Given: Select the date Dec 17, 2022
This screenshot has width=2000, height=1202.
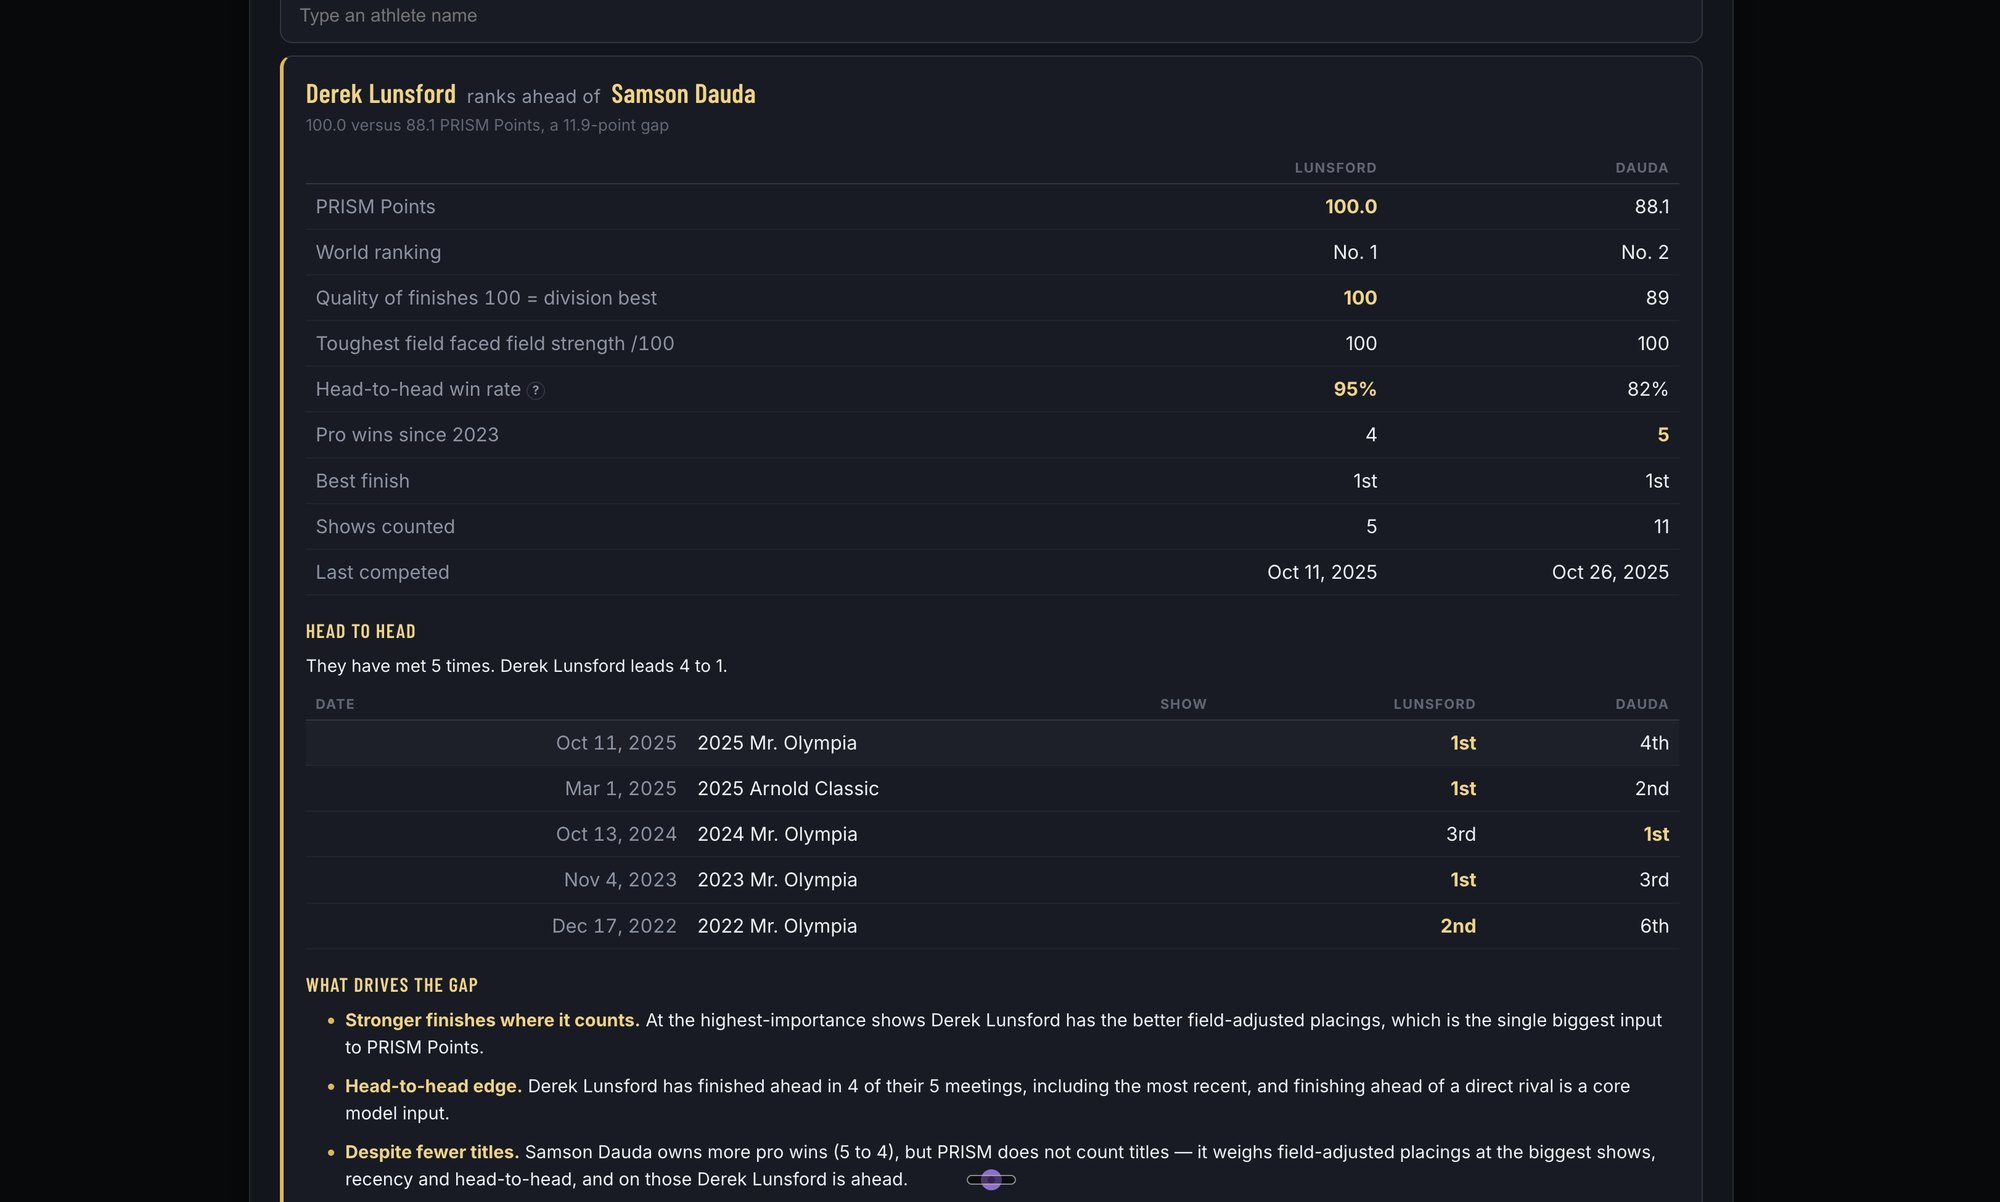Looking at the screenshot, I should point(614,927).
